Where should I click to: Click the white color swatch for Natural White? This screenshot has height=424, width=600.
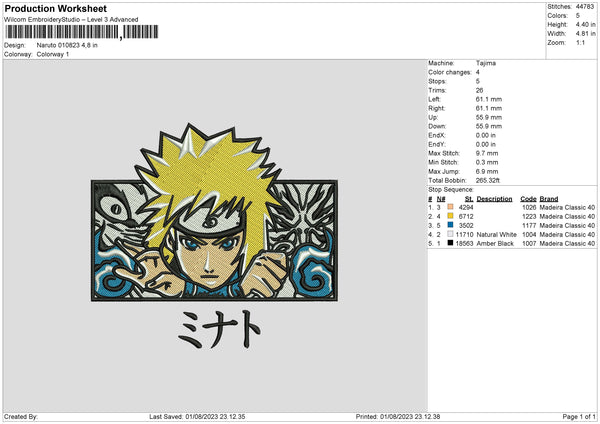tap(450, 234)
